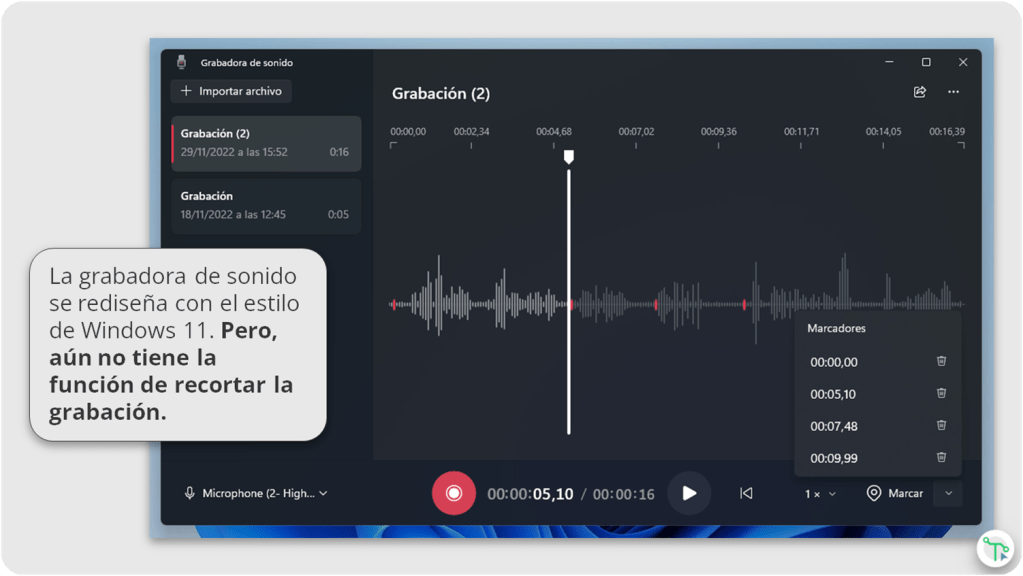This screenshot has width=1023, height=576.
Task: Open the three-dot more options menu
Action: (x=953, y=92)
